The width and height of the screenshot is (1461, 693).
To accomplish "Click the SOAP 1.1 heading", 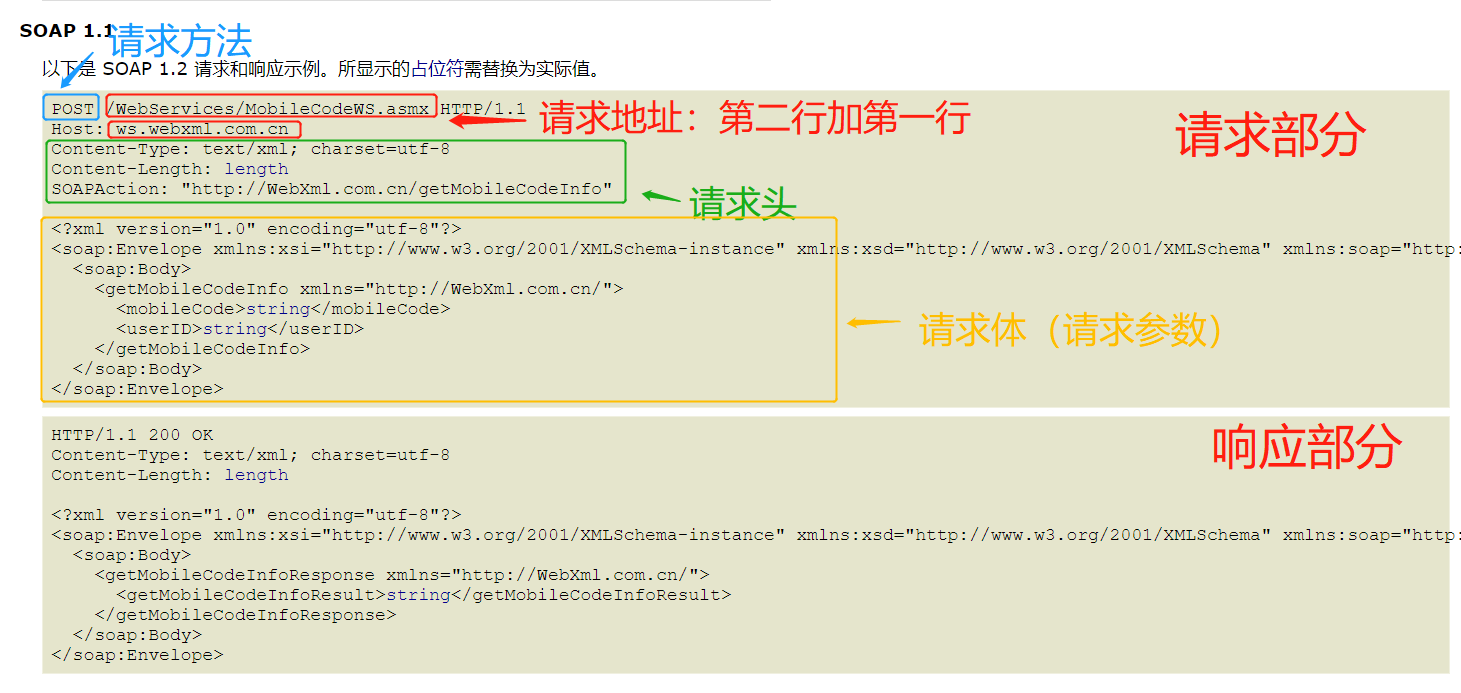I will click(67, 31).
